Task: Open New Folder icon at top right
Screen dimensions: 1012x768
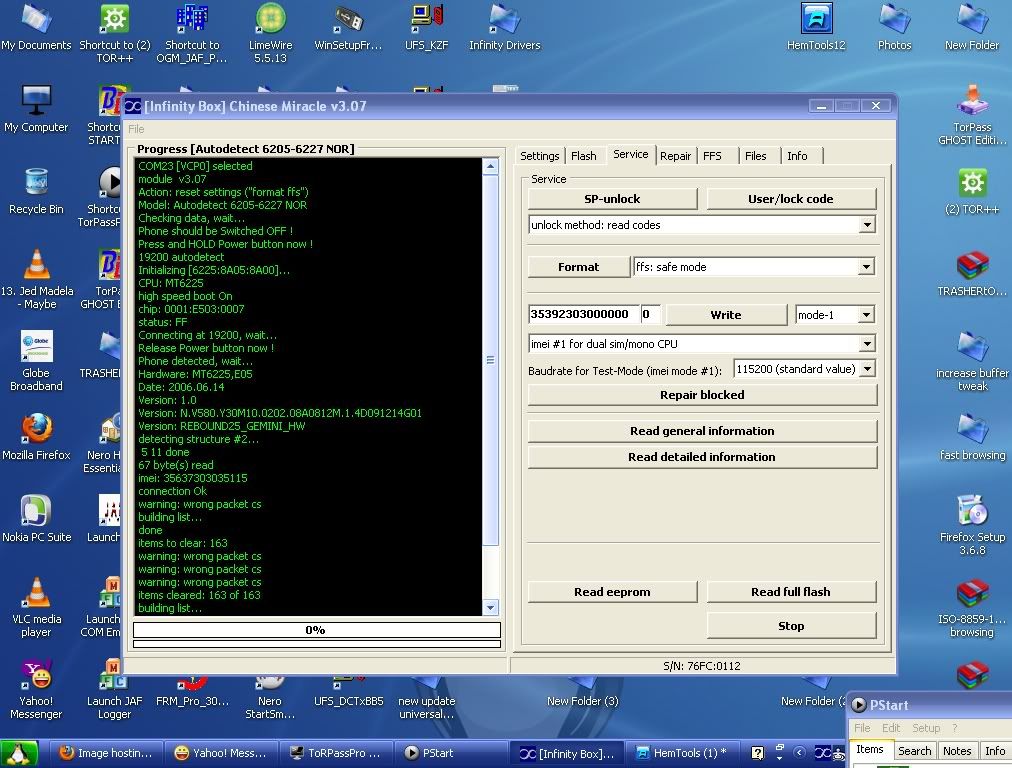Action: [x=972, y=27]
